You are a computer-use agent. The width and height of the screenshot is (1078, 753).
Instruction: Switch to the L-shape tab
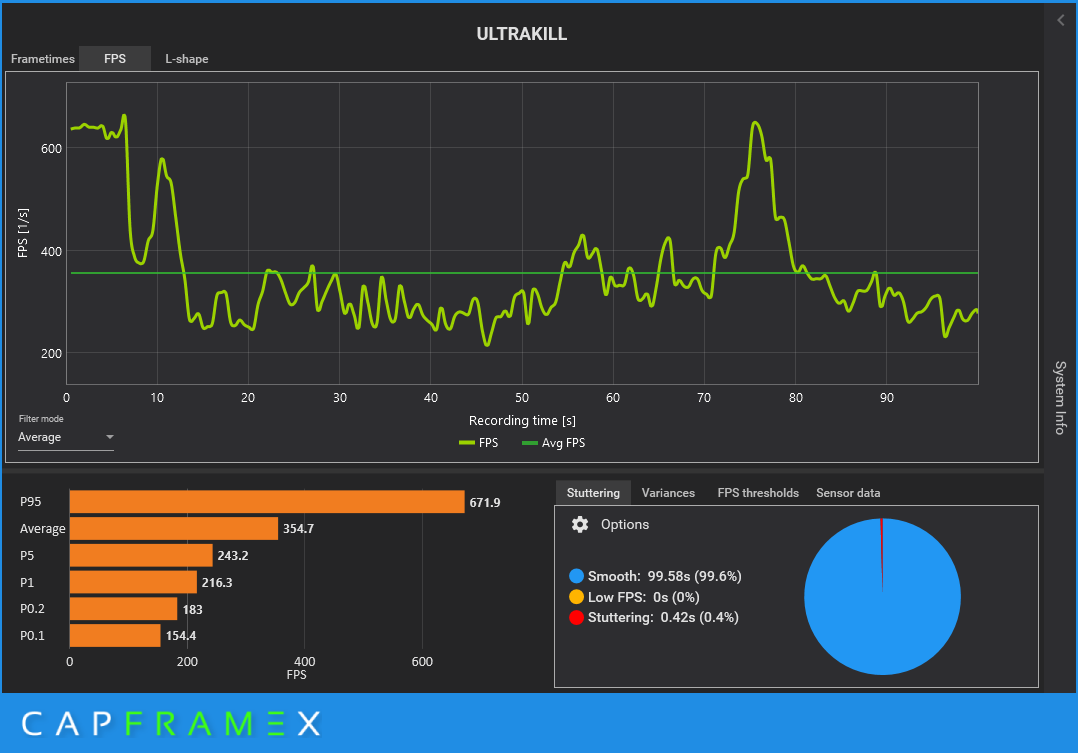tap(187, 59)
